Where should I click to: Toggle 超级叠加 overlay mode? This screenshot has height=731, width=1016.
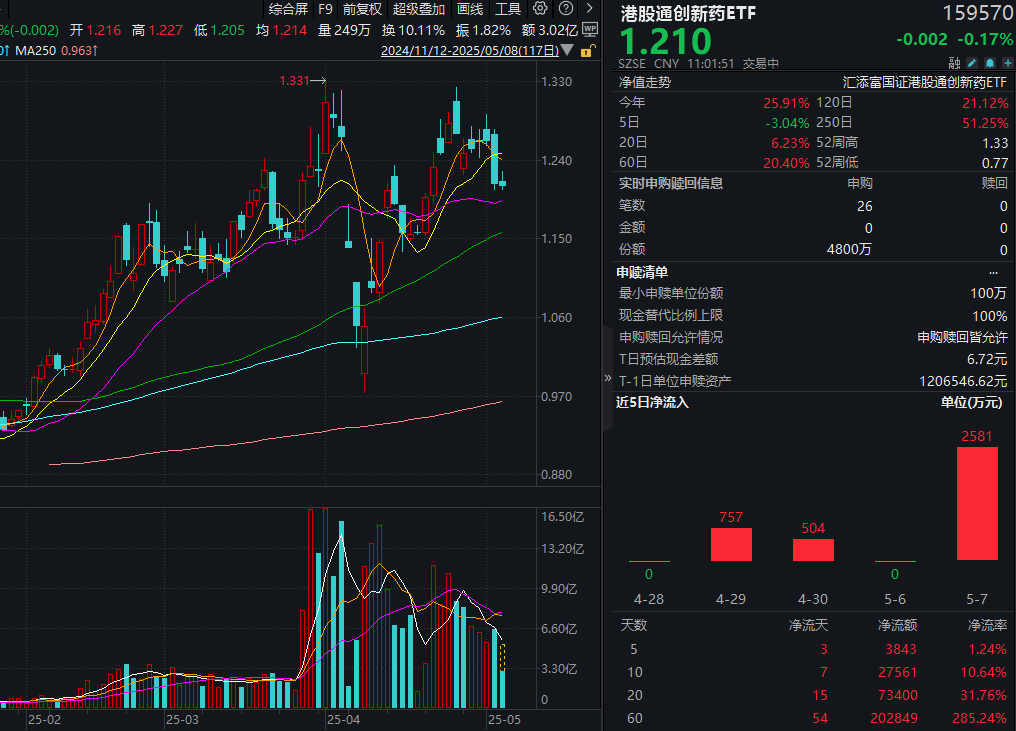420,9
